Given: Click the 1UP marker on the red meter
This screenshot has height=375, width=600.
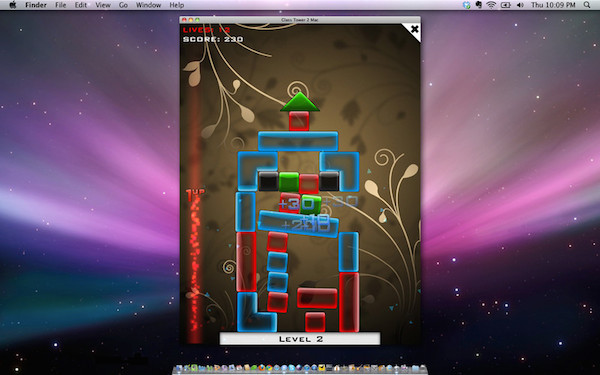Looking at the screenshot, I should point(195,195).
